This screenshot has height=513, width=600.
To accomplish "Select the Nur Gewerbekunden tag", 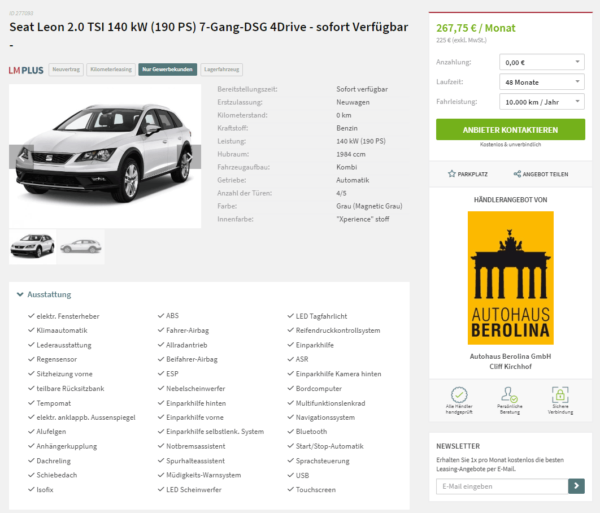I will (168, 69).
